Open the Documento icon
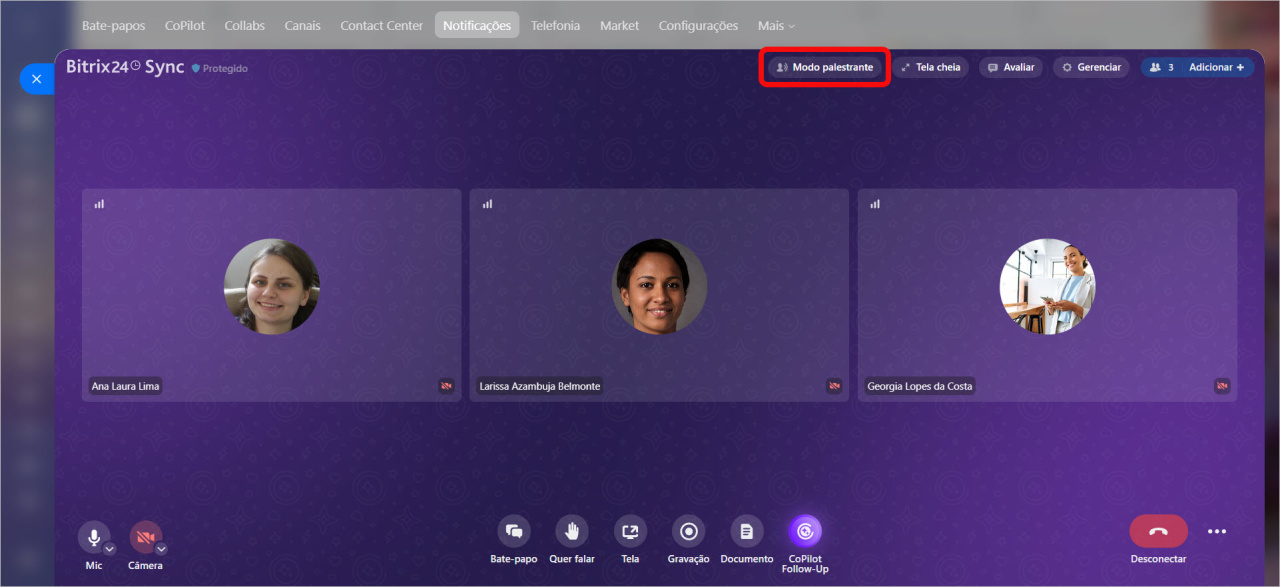This screenshot has width=1280, height=587. click(x=747, y=531)
